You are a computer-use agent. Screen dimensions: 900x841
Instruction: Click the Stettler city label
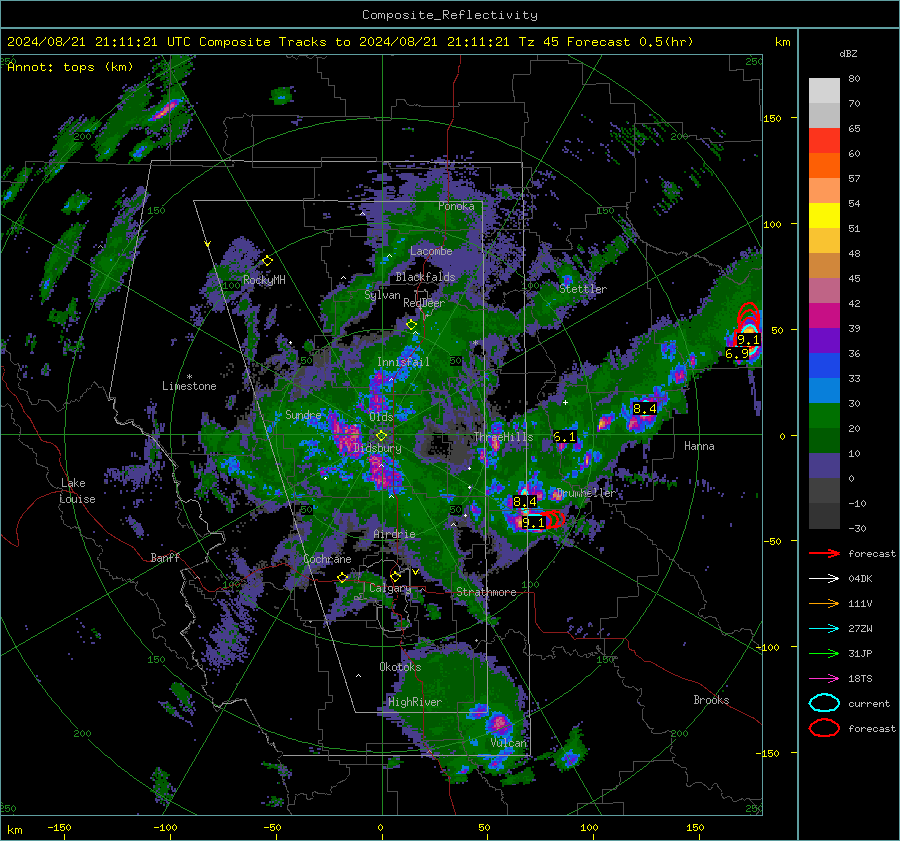click(x=583, y=289)
